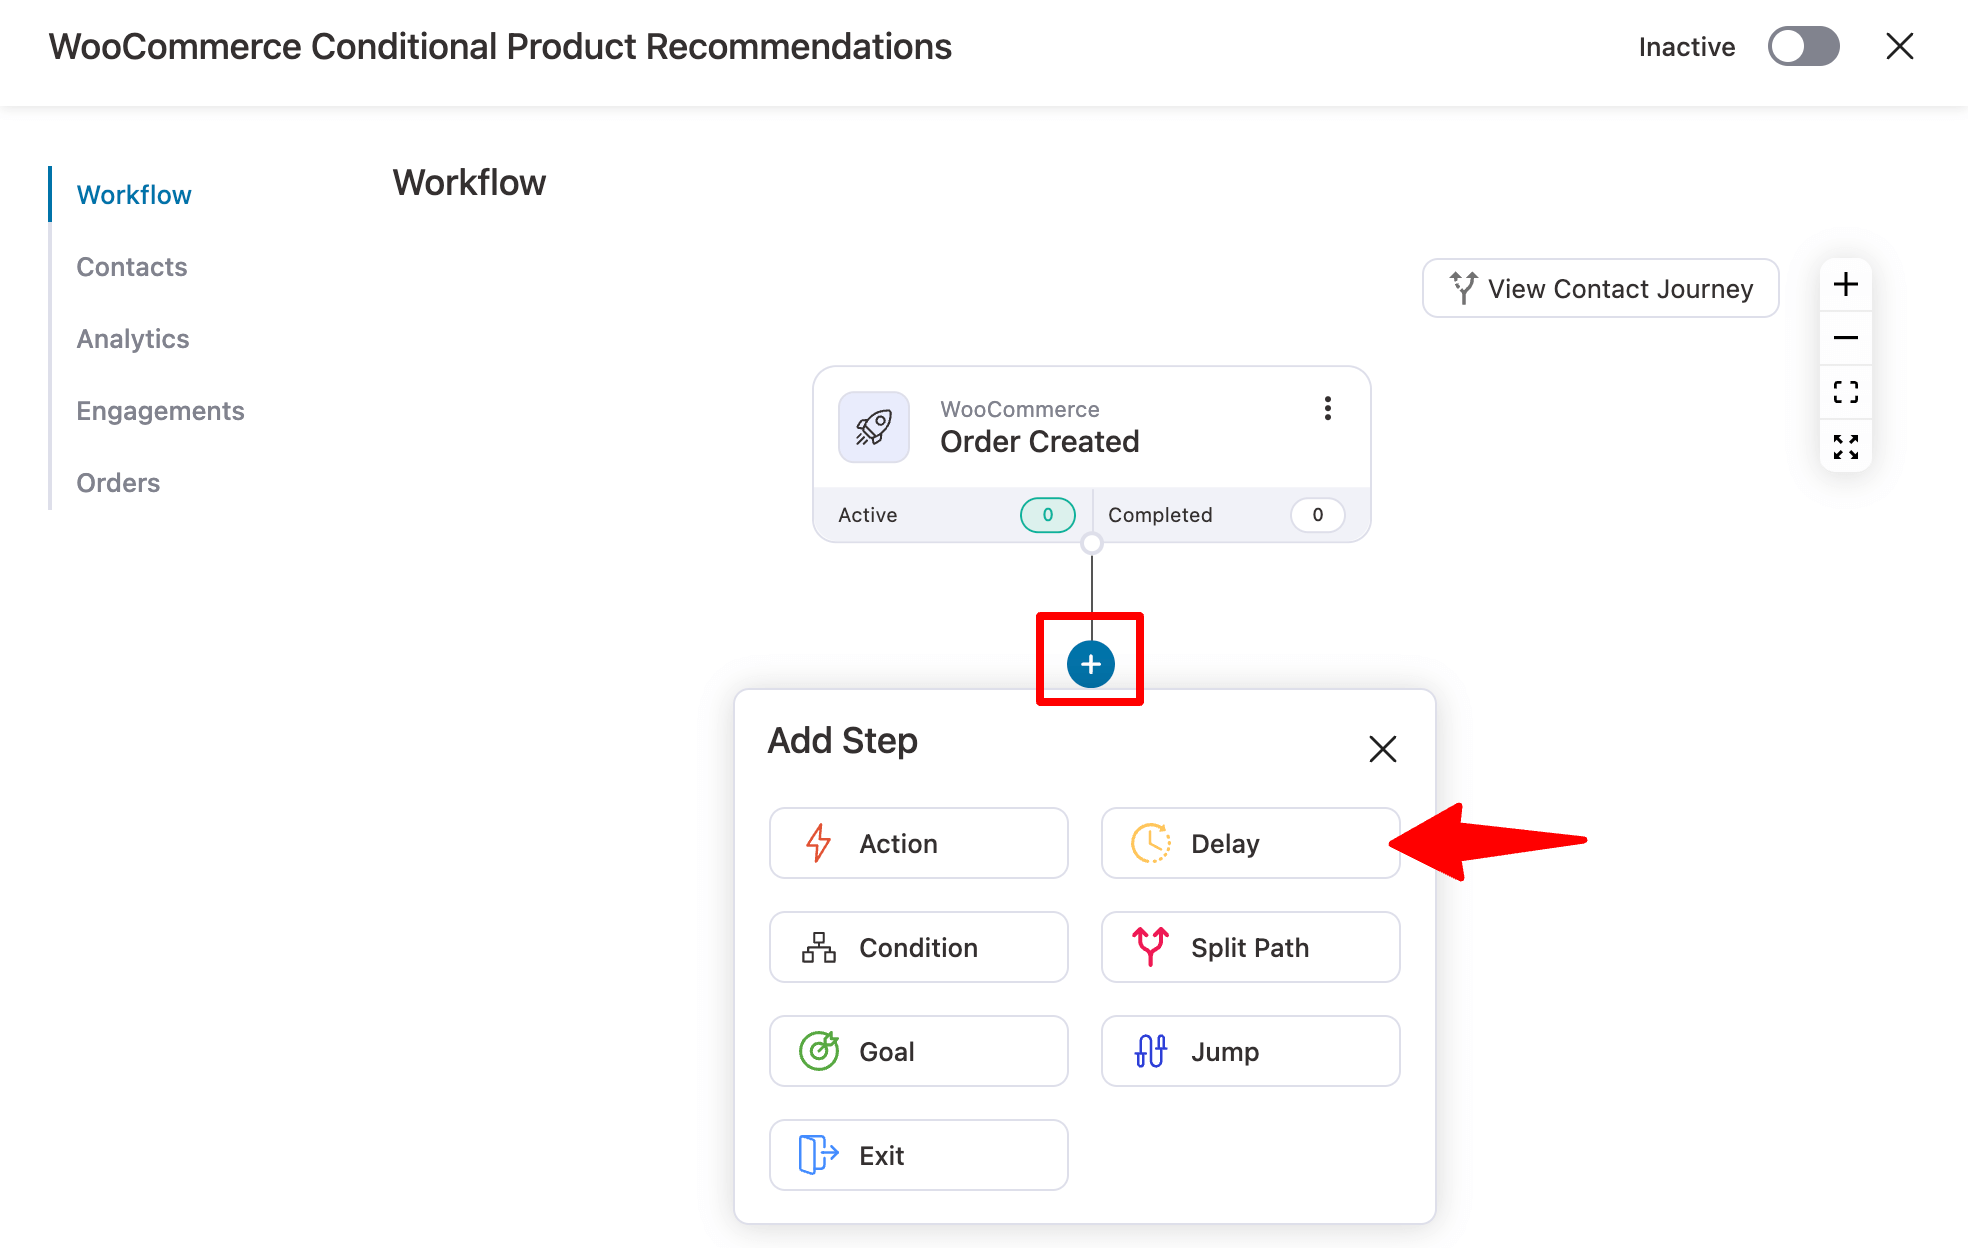Image resolution: width=1968 pixels, height=1248 pixels.
Task: Select the Contacts menu item
Action: pos(131,265)
